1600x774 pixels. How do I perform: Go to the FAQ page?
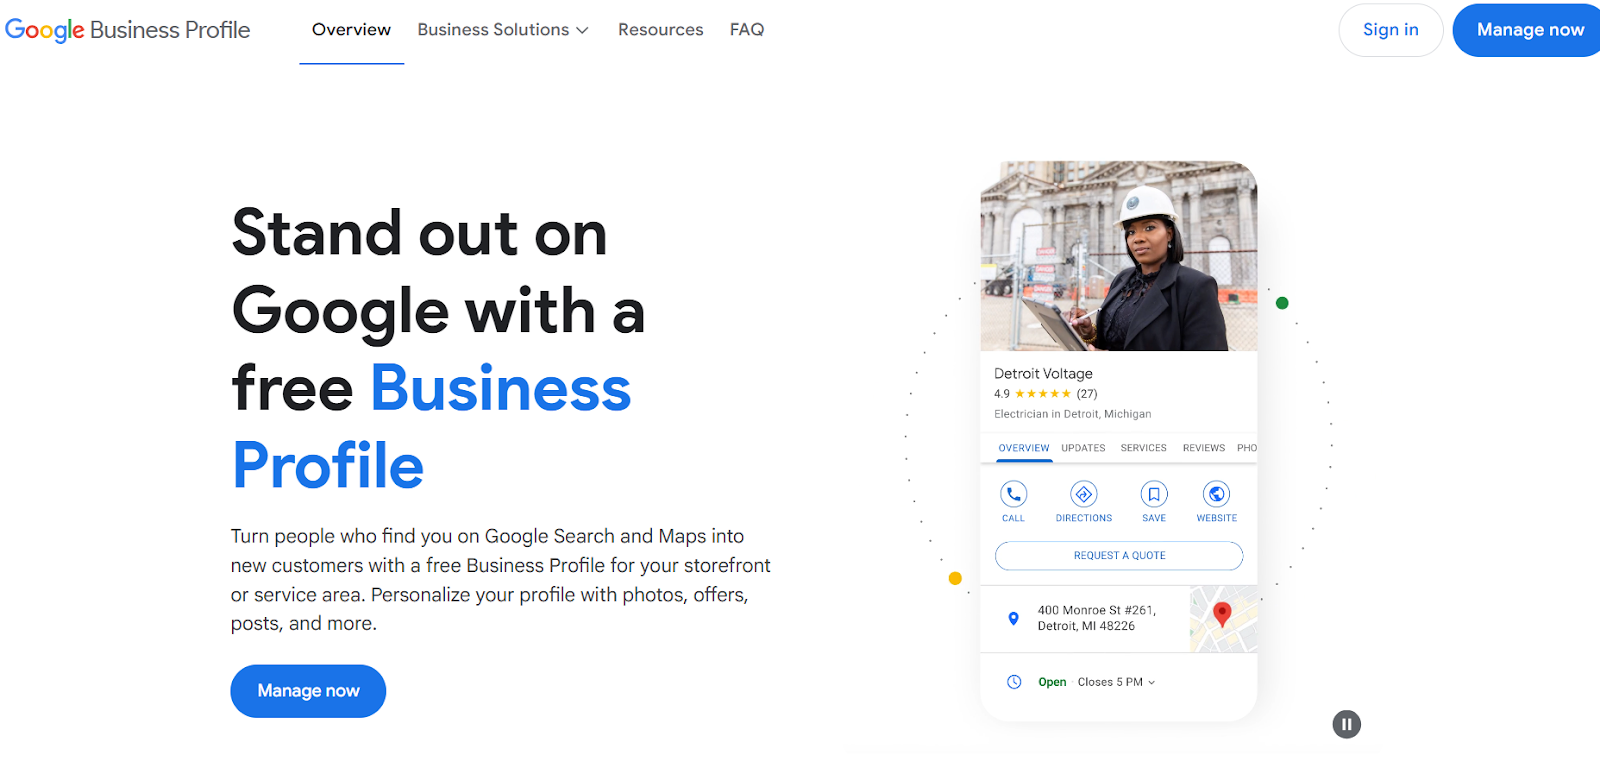[x=747, y=30]
